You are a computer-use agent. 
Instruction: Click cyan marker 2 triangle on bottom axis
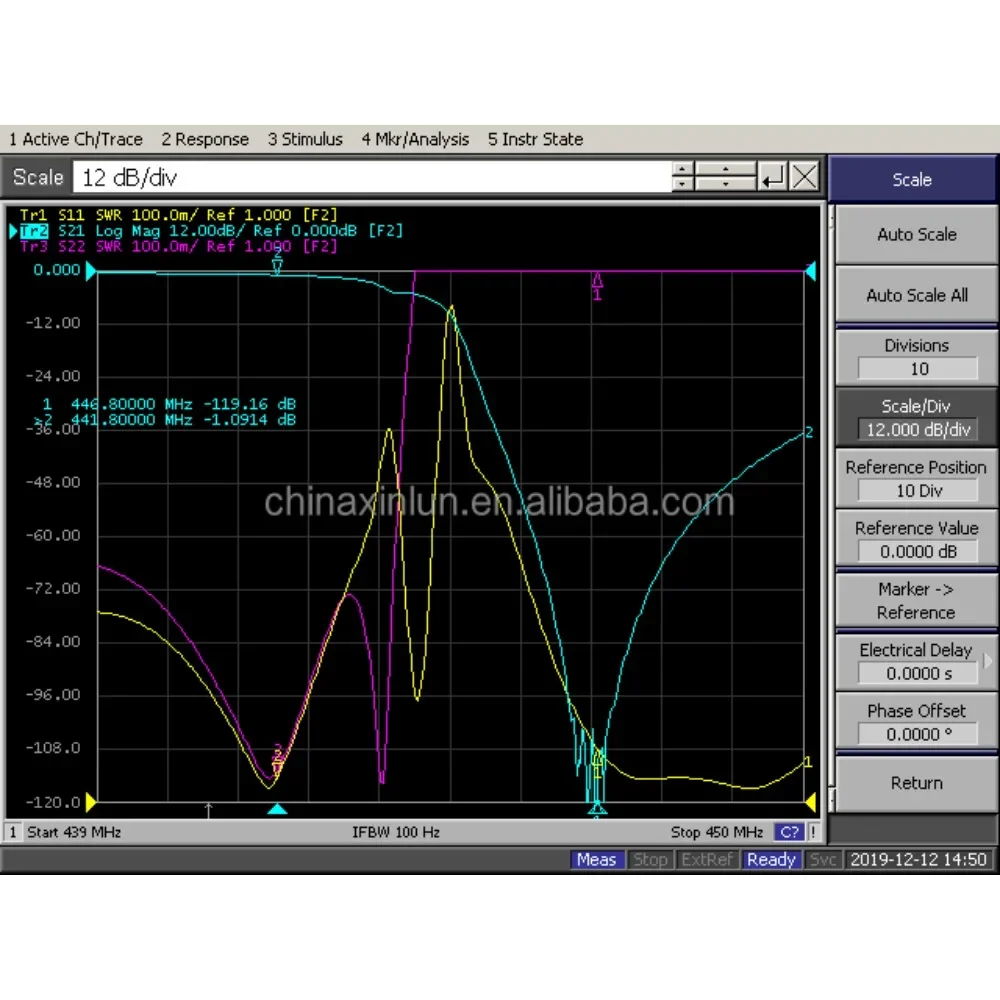pos(277,809)
